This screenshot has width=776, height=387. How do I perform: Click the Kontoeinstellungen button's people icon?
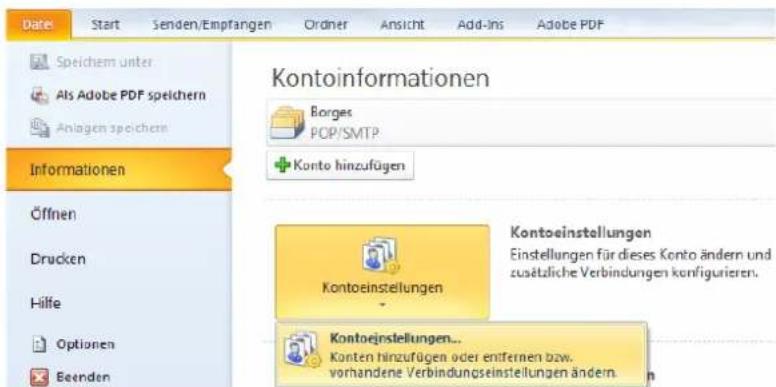[x=381, y=255]
